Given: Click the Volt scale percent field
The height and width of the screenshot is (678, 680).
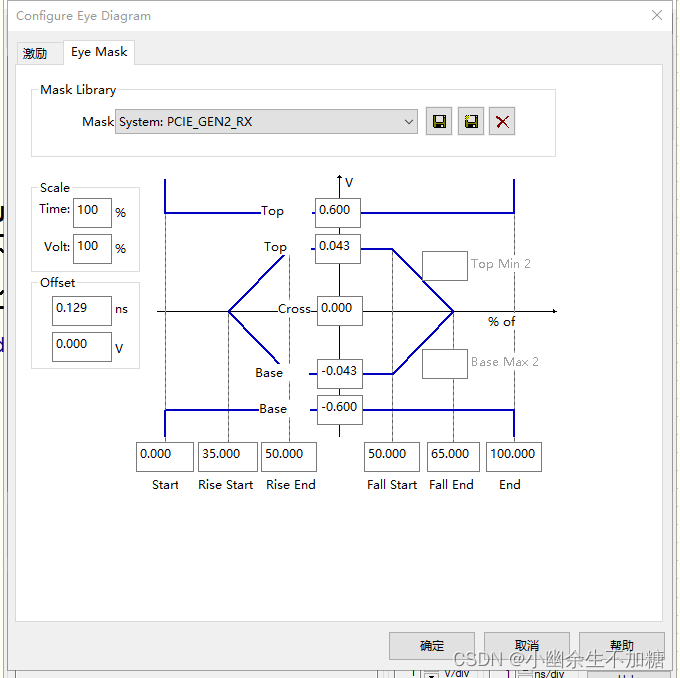Looking at the screenshot, I should [x=92, y=249].
